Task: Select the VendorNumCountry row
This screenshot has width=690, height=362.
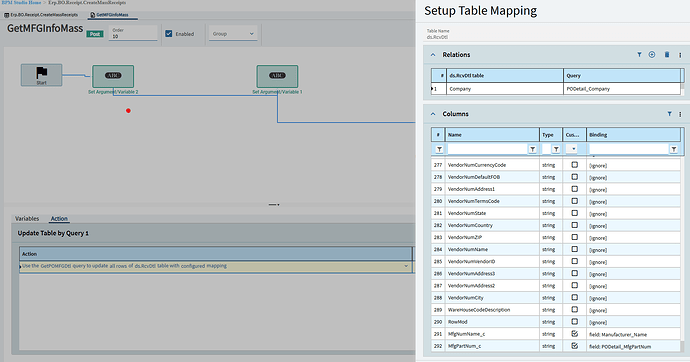Action: (556, 225)
